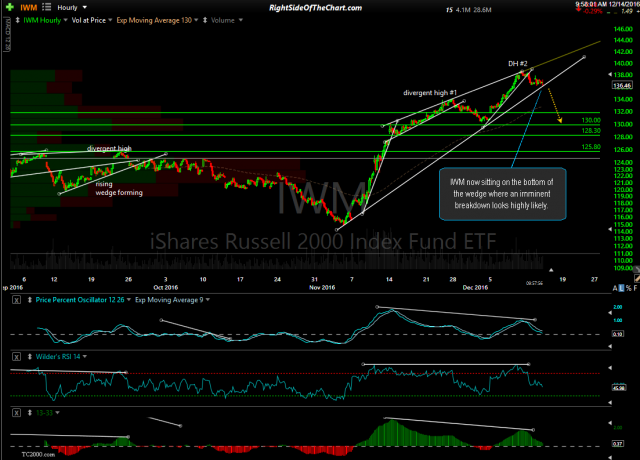Viewport: 640px width, 460px height.
Task: Click the 'DH #2' chart label
Action: (518, 63)
